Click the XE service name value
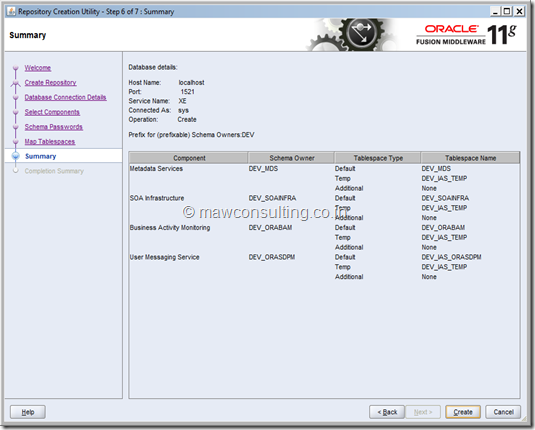 (x=183, y=101)
